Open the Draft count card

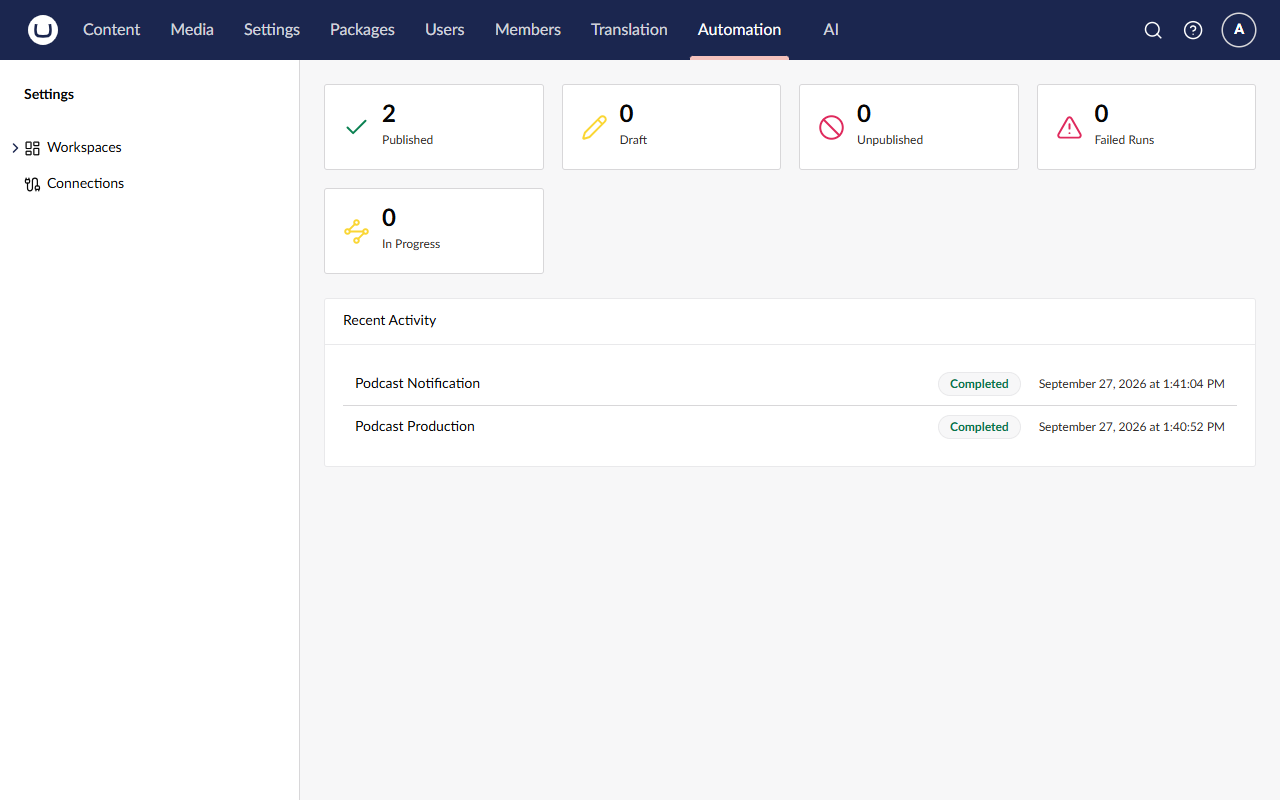pyautogui.click(x=671, y=127)
